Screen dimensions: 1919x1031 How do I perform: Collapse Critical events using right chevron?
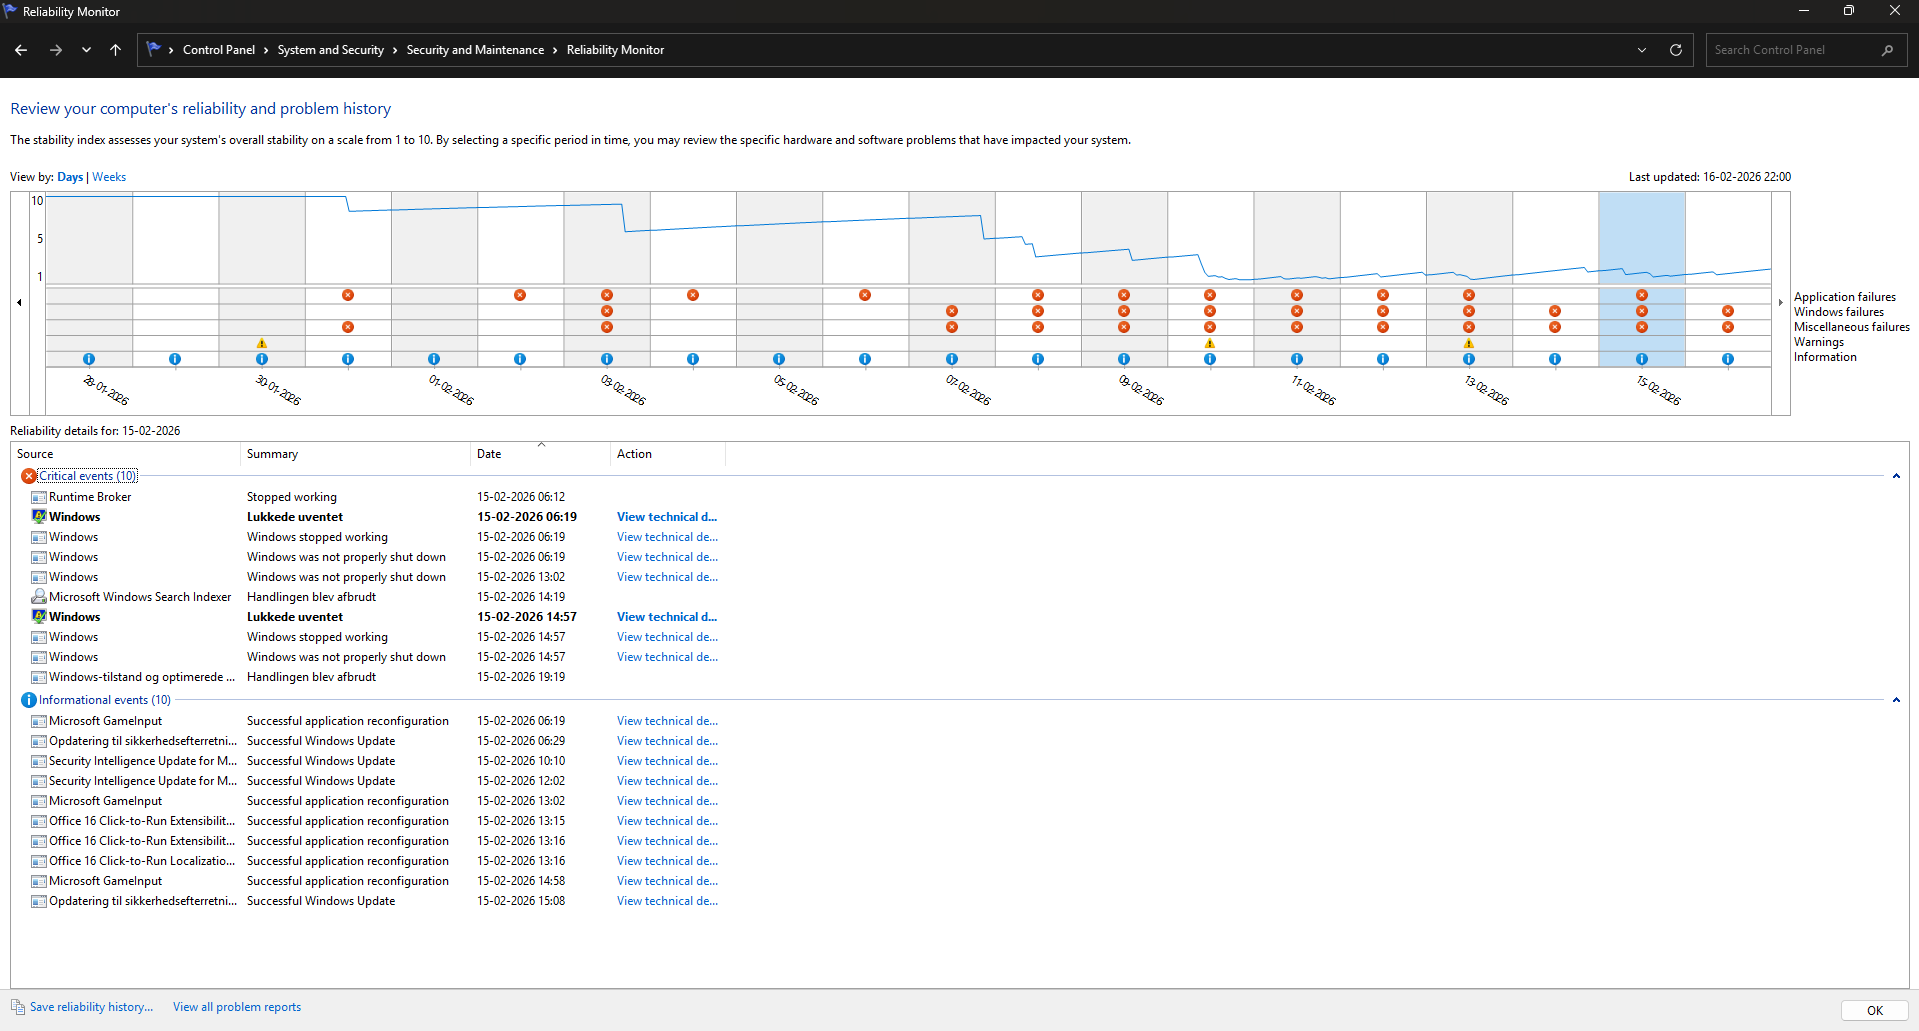[1896, 476]
